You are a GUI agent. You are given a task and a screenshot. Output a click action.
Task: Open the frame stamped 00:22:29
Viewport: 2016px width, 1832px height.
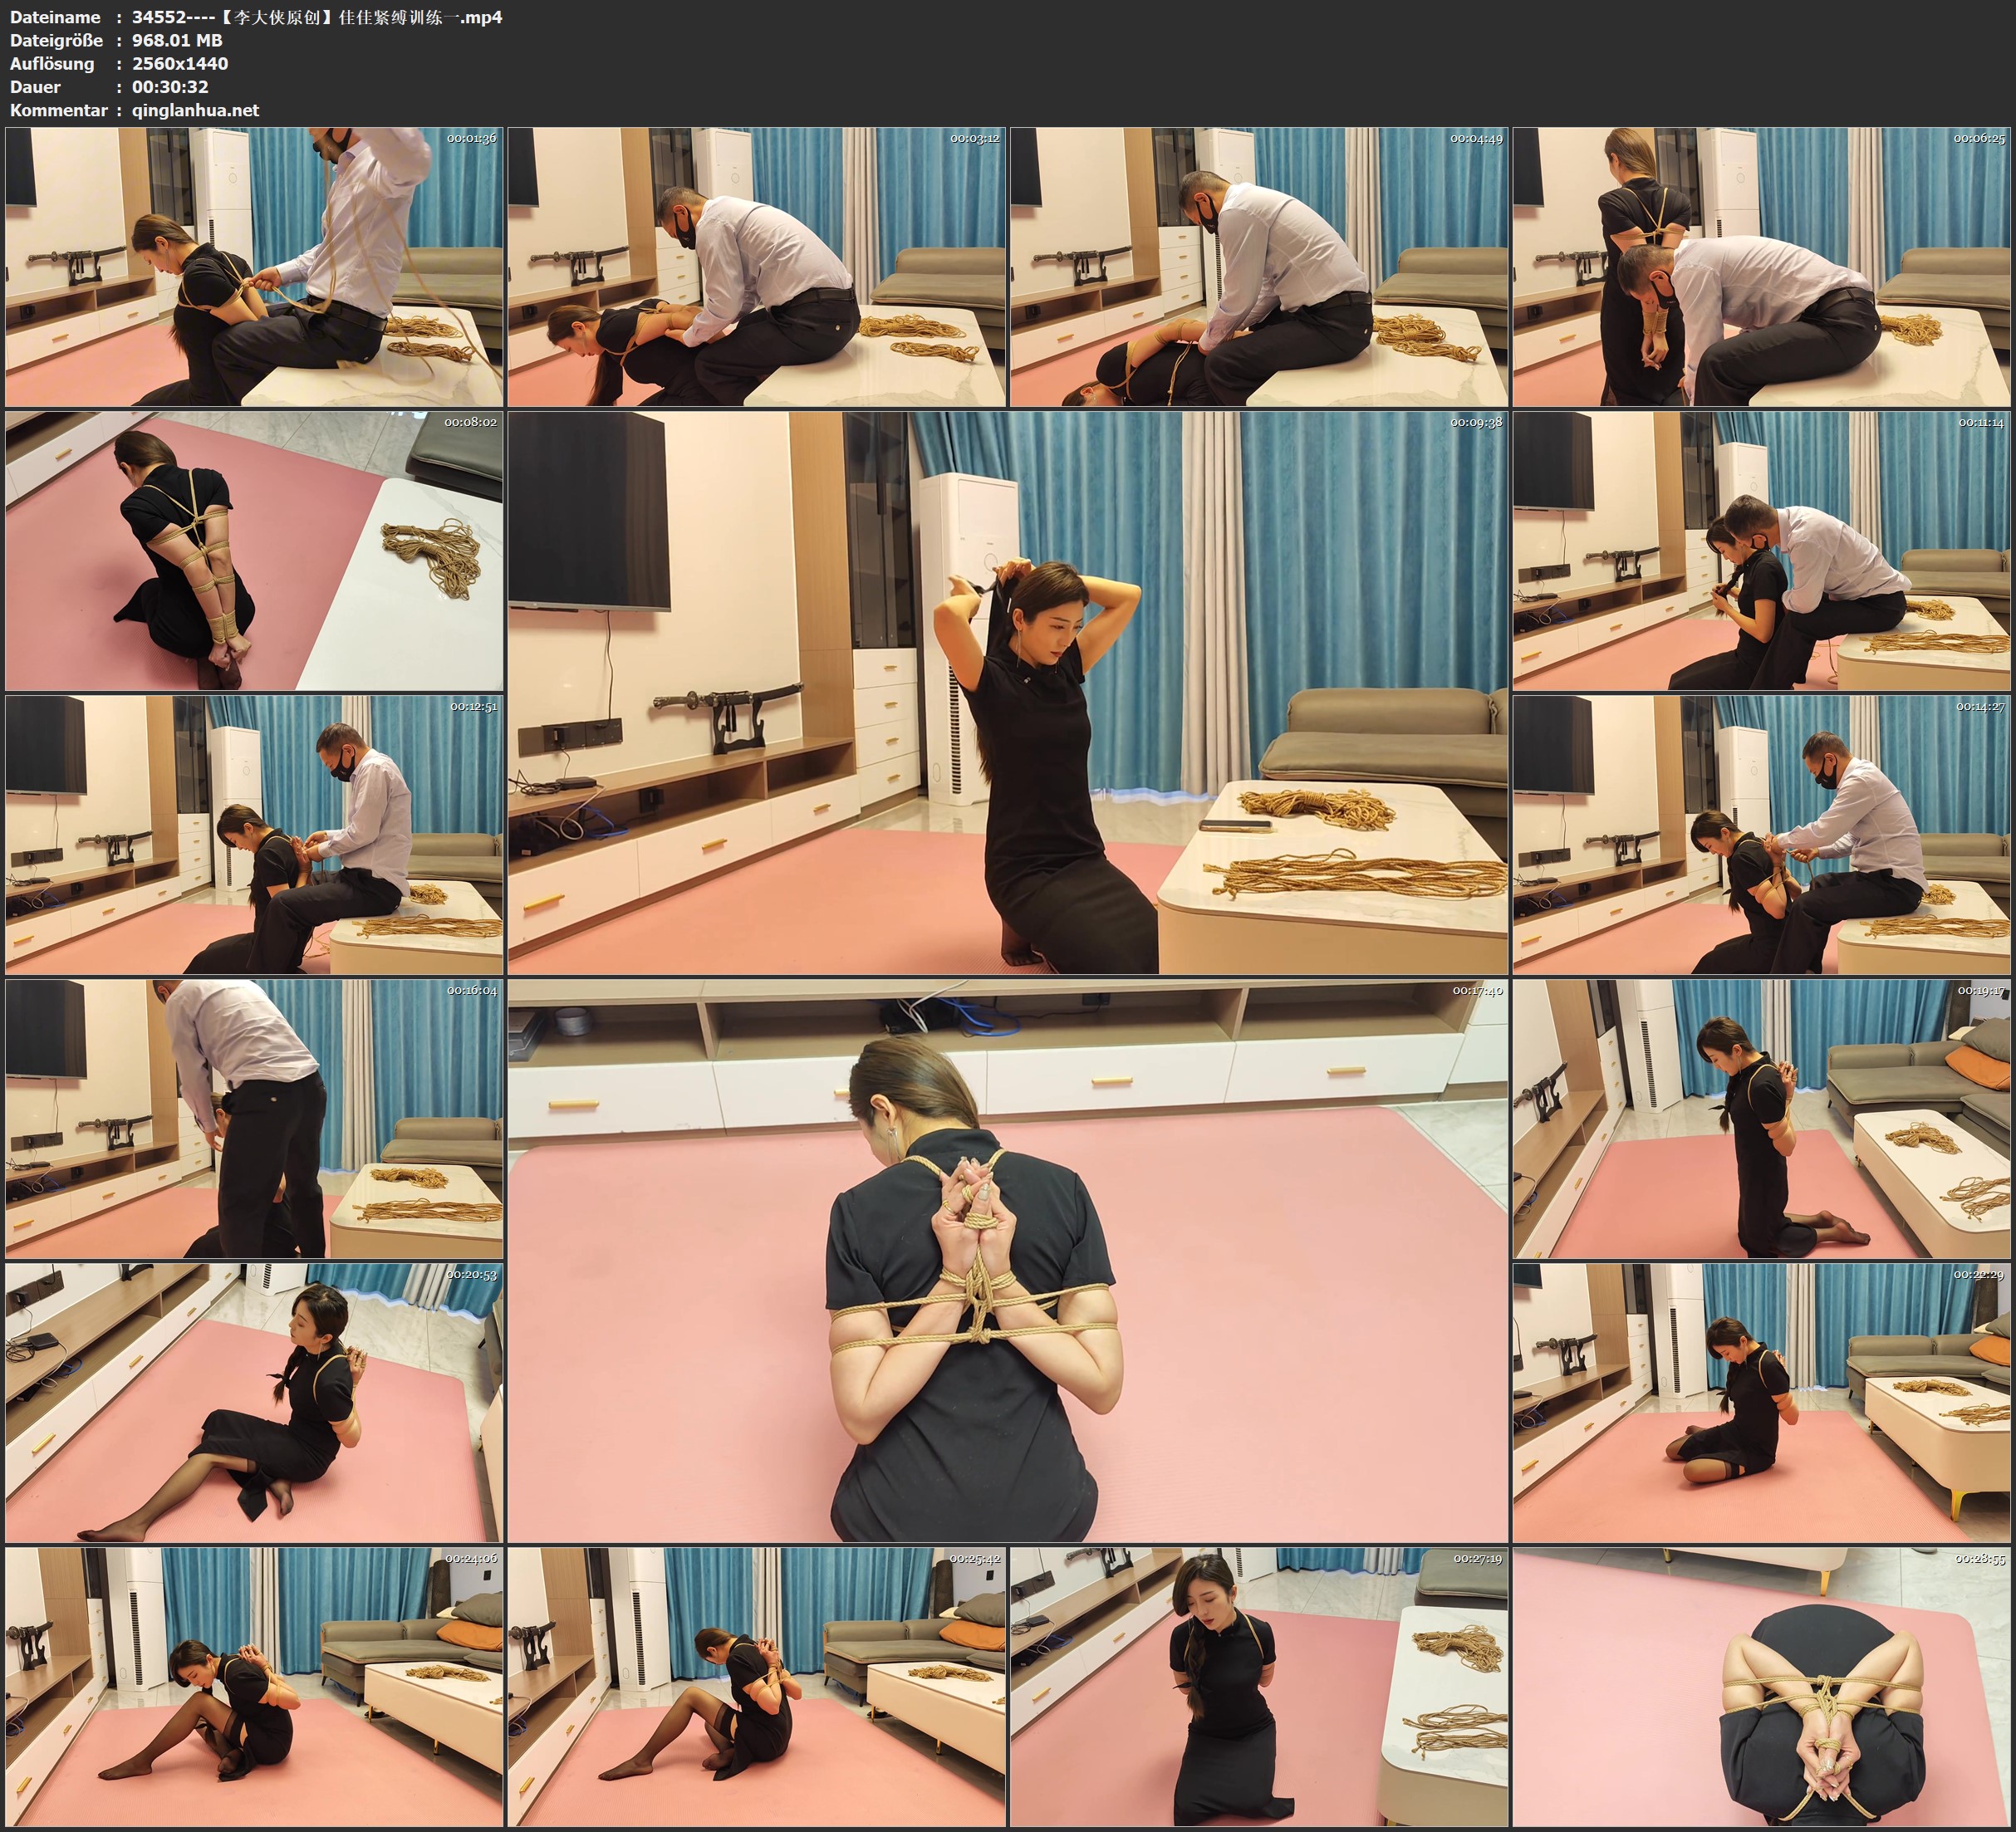pos(1762,1402)
